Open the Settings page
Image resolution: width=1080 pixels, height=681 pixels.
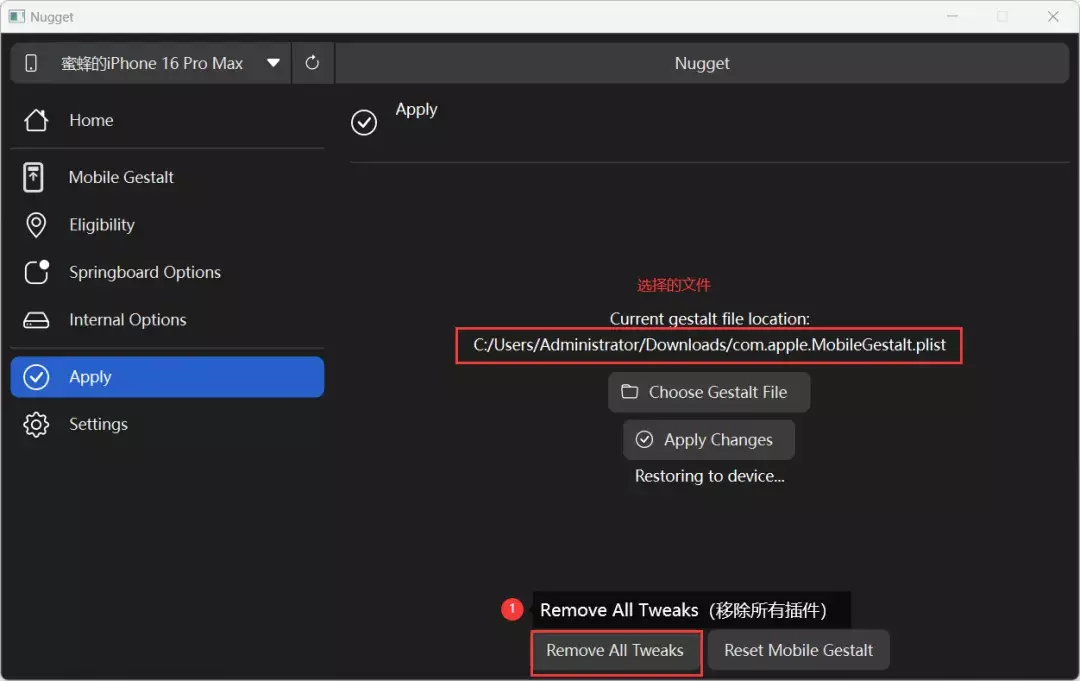[x=167, y=424]
